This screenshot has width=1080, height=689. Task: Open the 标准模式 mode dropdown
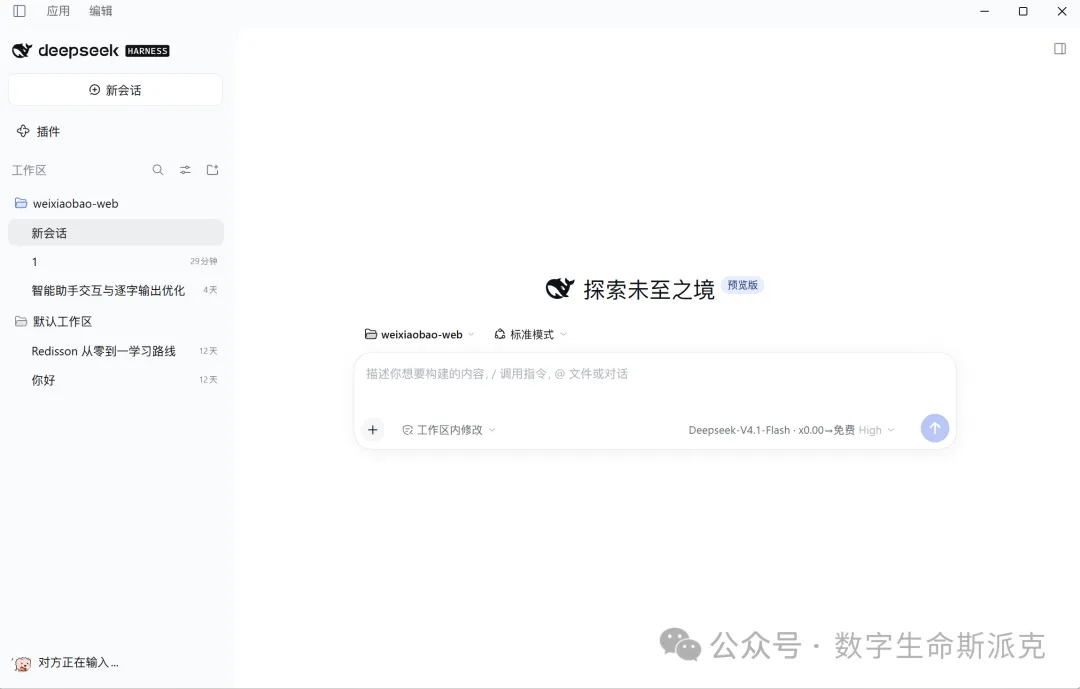(x=530, y=334)
